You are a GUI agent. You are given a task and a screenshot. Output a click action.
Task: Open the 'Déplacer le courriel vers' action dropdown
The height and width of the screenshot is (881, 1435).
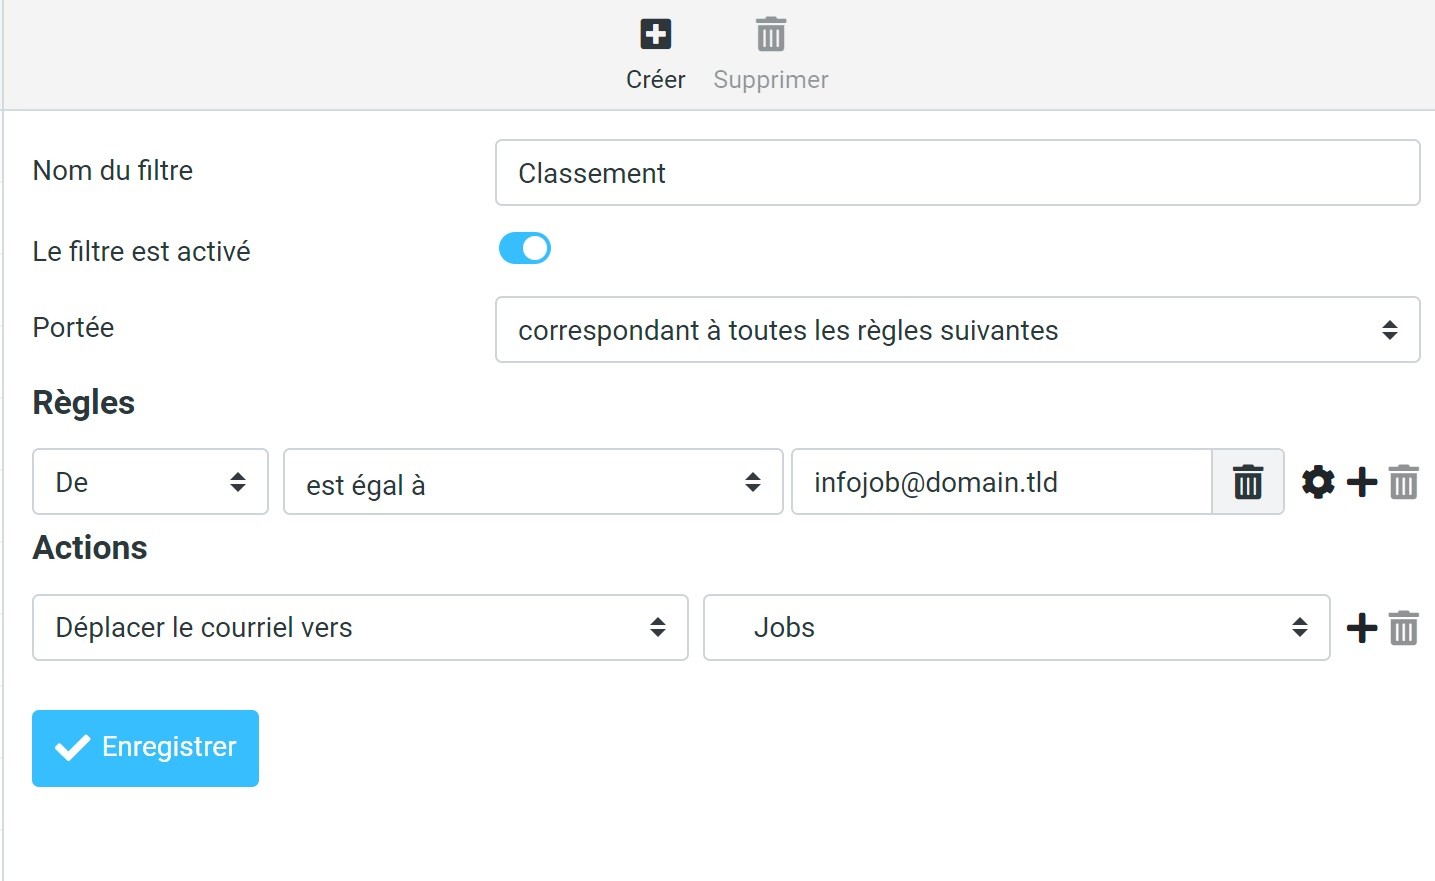pyautogui.click(x=360, y=628)
